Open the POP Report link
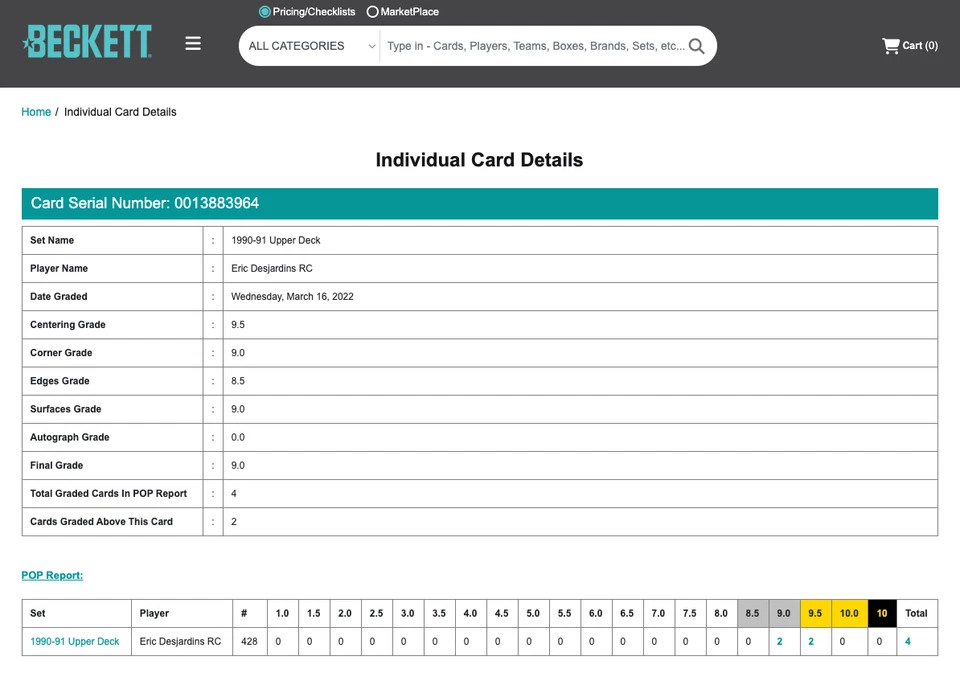The image size is (960, 681). (x=52, y=575)
